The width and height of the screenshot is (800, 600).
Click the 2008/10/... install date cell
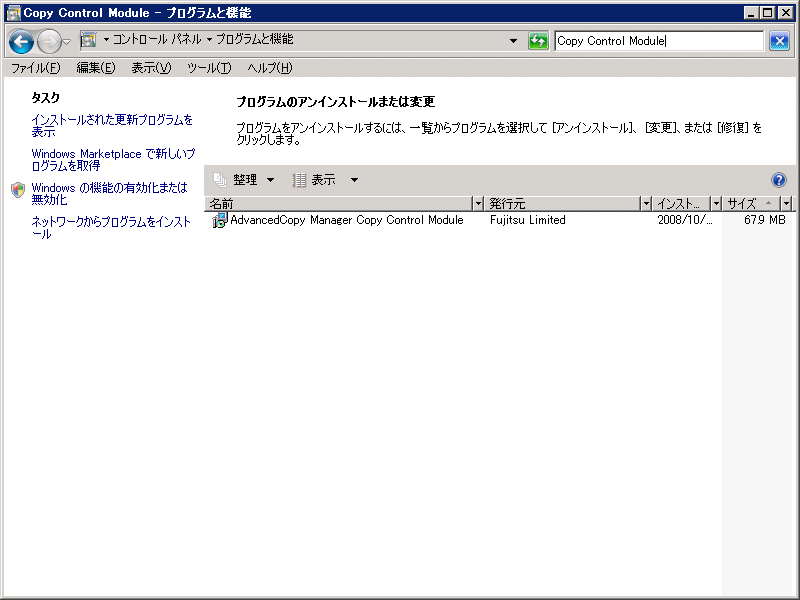(685, 220)
